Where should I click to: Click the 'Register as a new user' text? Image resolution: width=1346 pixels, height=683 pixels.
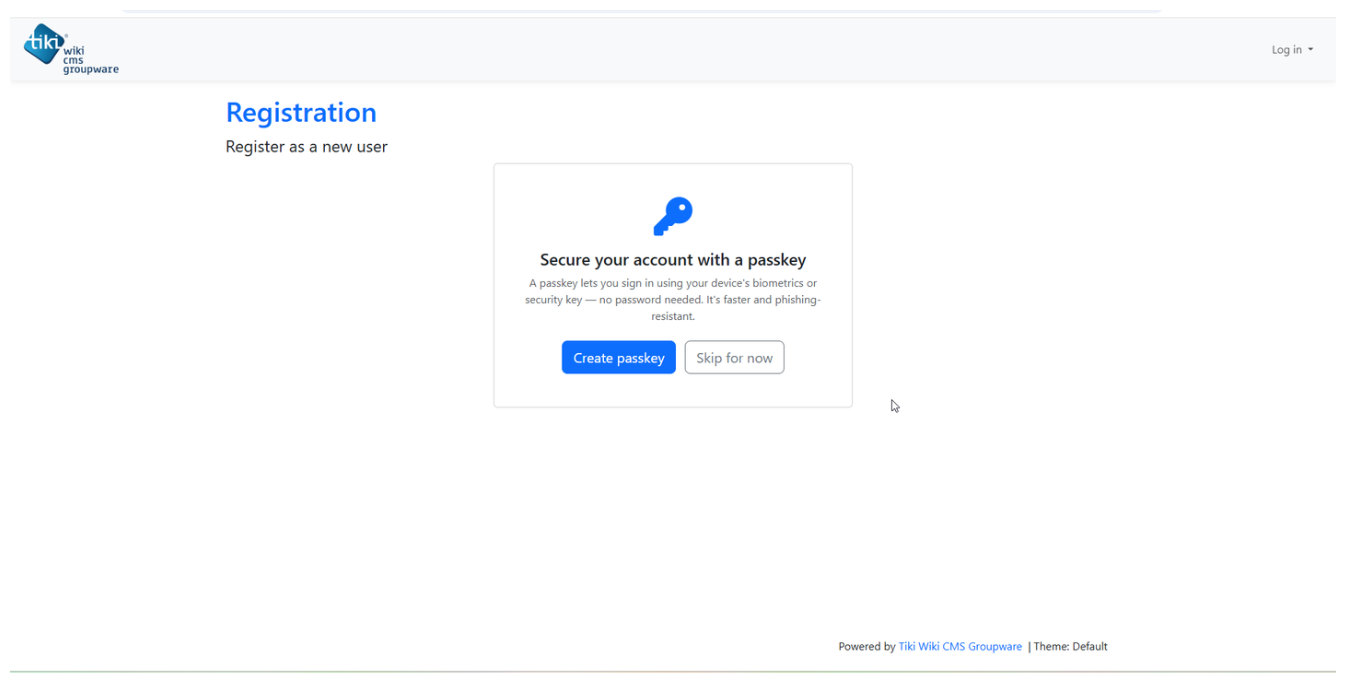click(306, 147)
